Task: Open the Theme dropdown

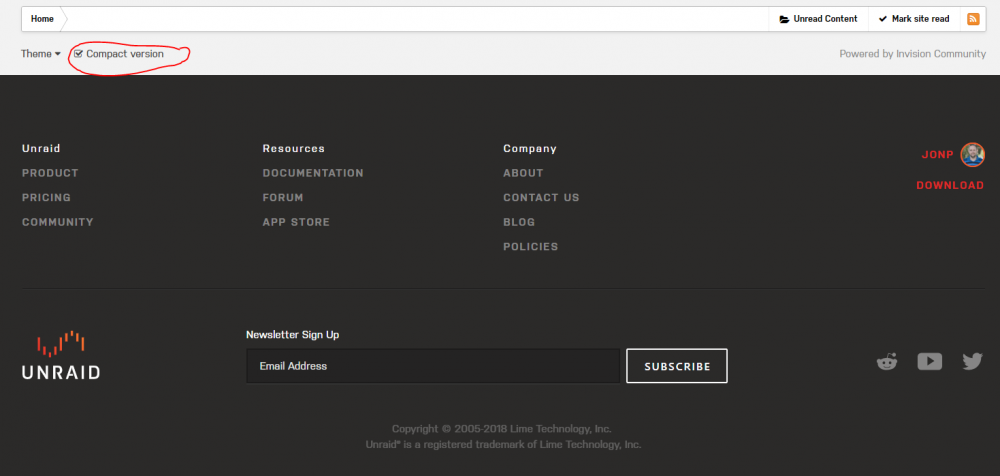Action: 41,54
